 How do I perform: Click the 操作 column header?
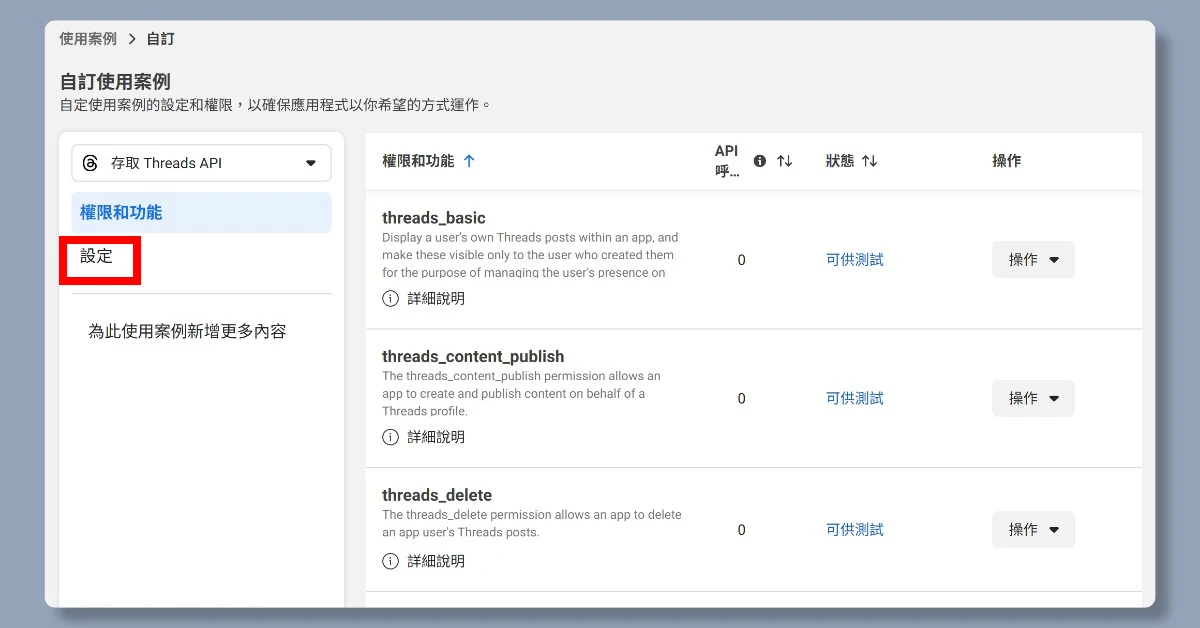[1007, 161]
